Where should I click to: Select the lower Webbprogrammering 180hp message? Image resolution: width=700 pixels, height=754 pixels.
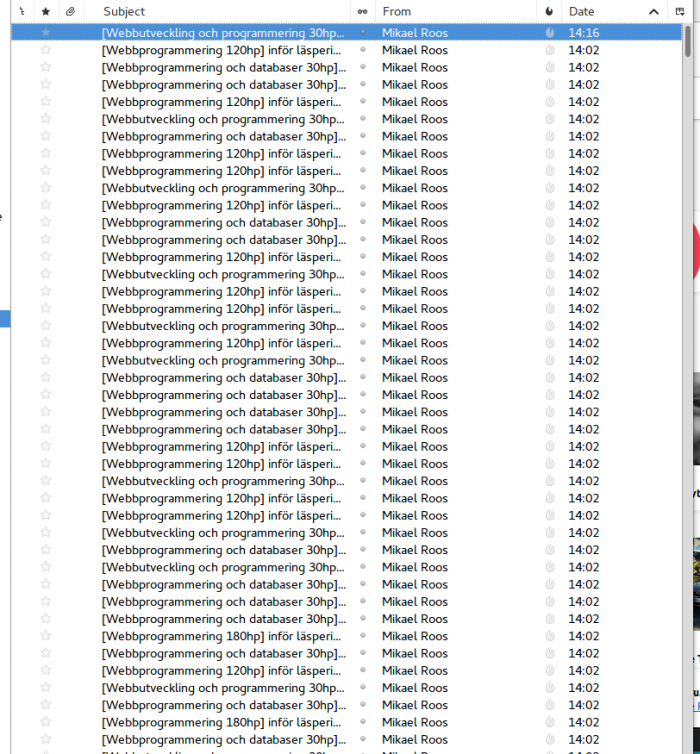tap(221, 722)
